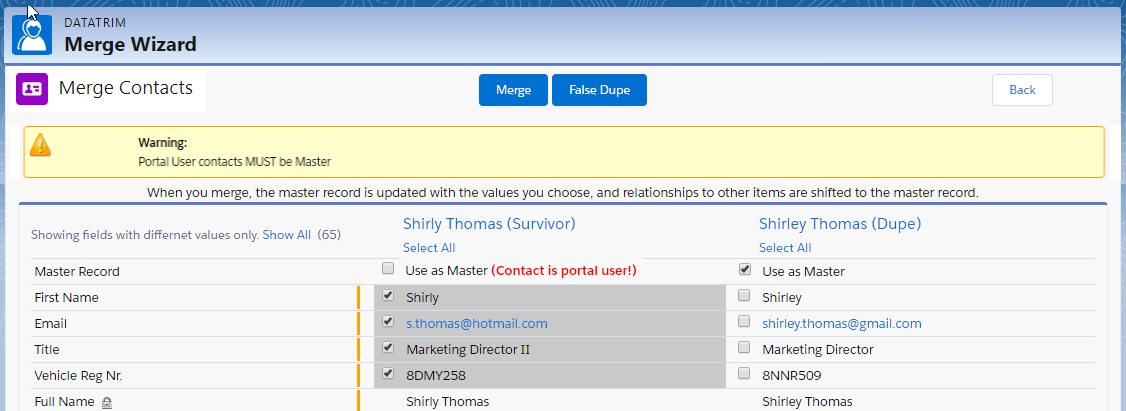Select the Shirley first name checkbox
This screenshot has width=1126, height=411.
745,295
